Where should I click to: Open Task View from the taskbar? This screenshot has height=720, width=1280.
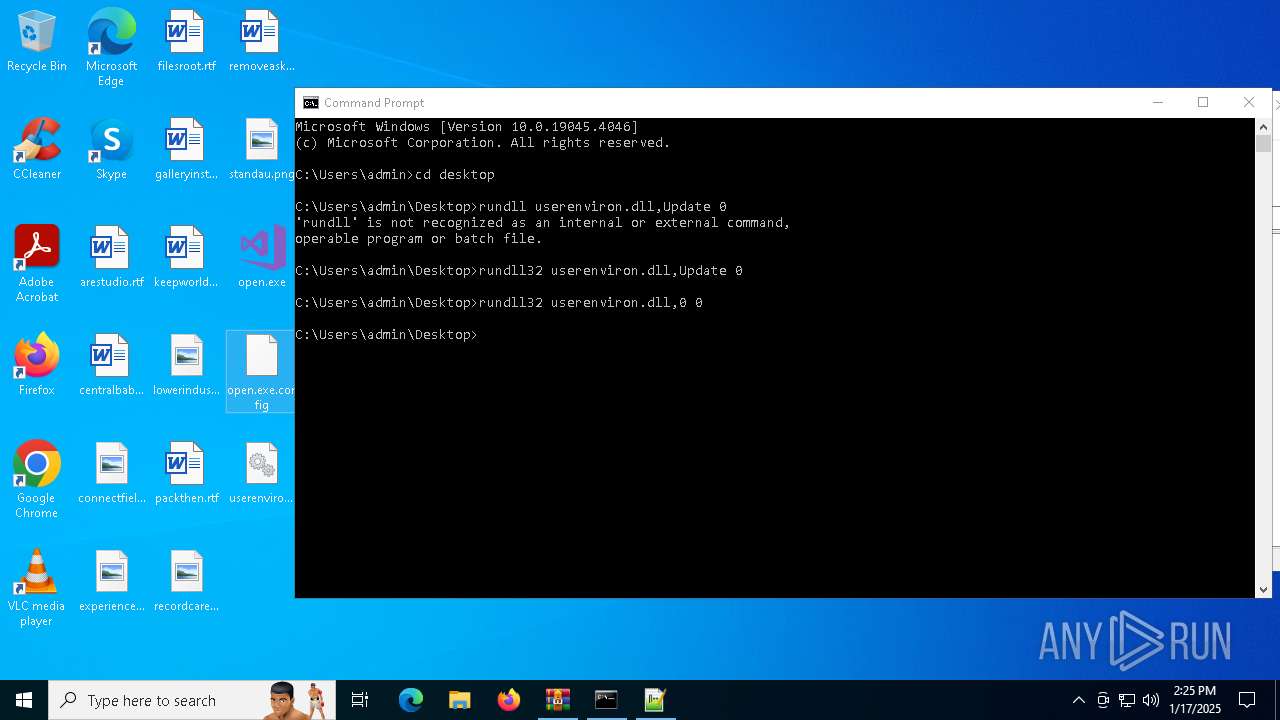pyautogui.click(x=360, y=700)
